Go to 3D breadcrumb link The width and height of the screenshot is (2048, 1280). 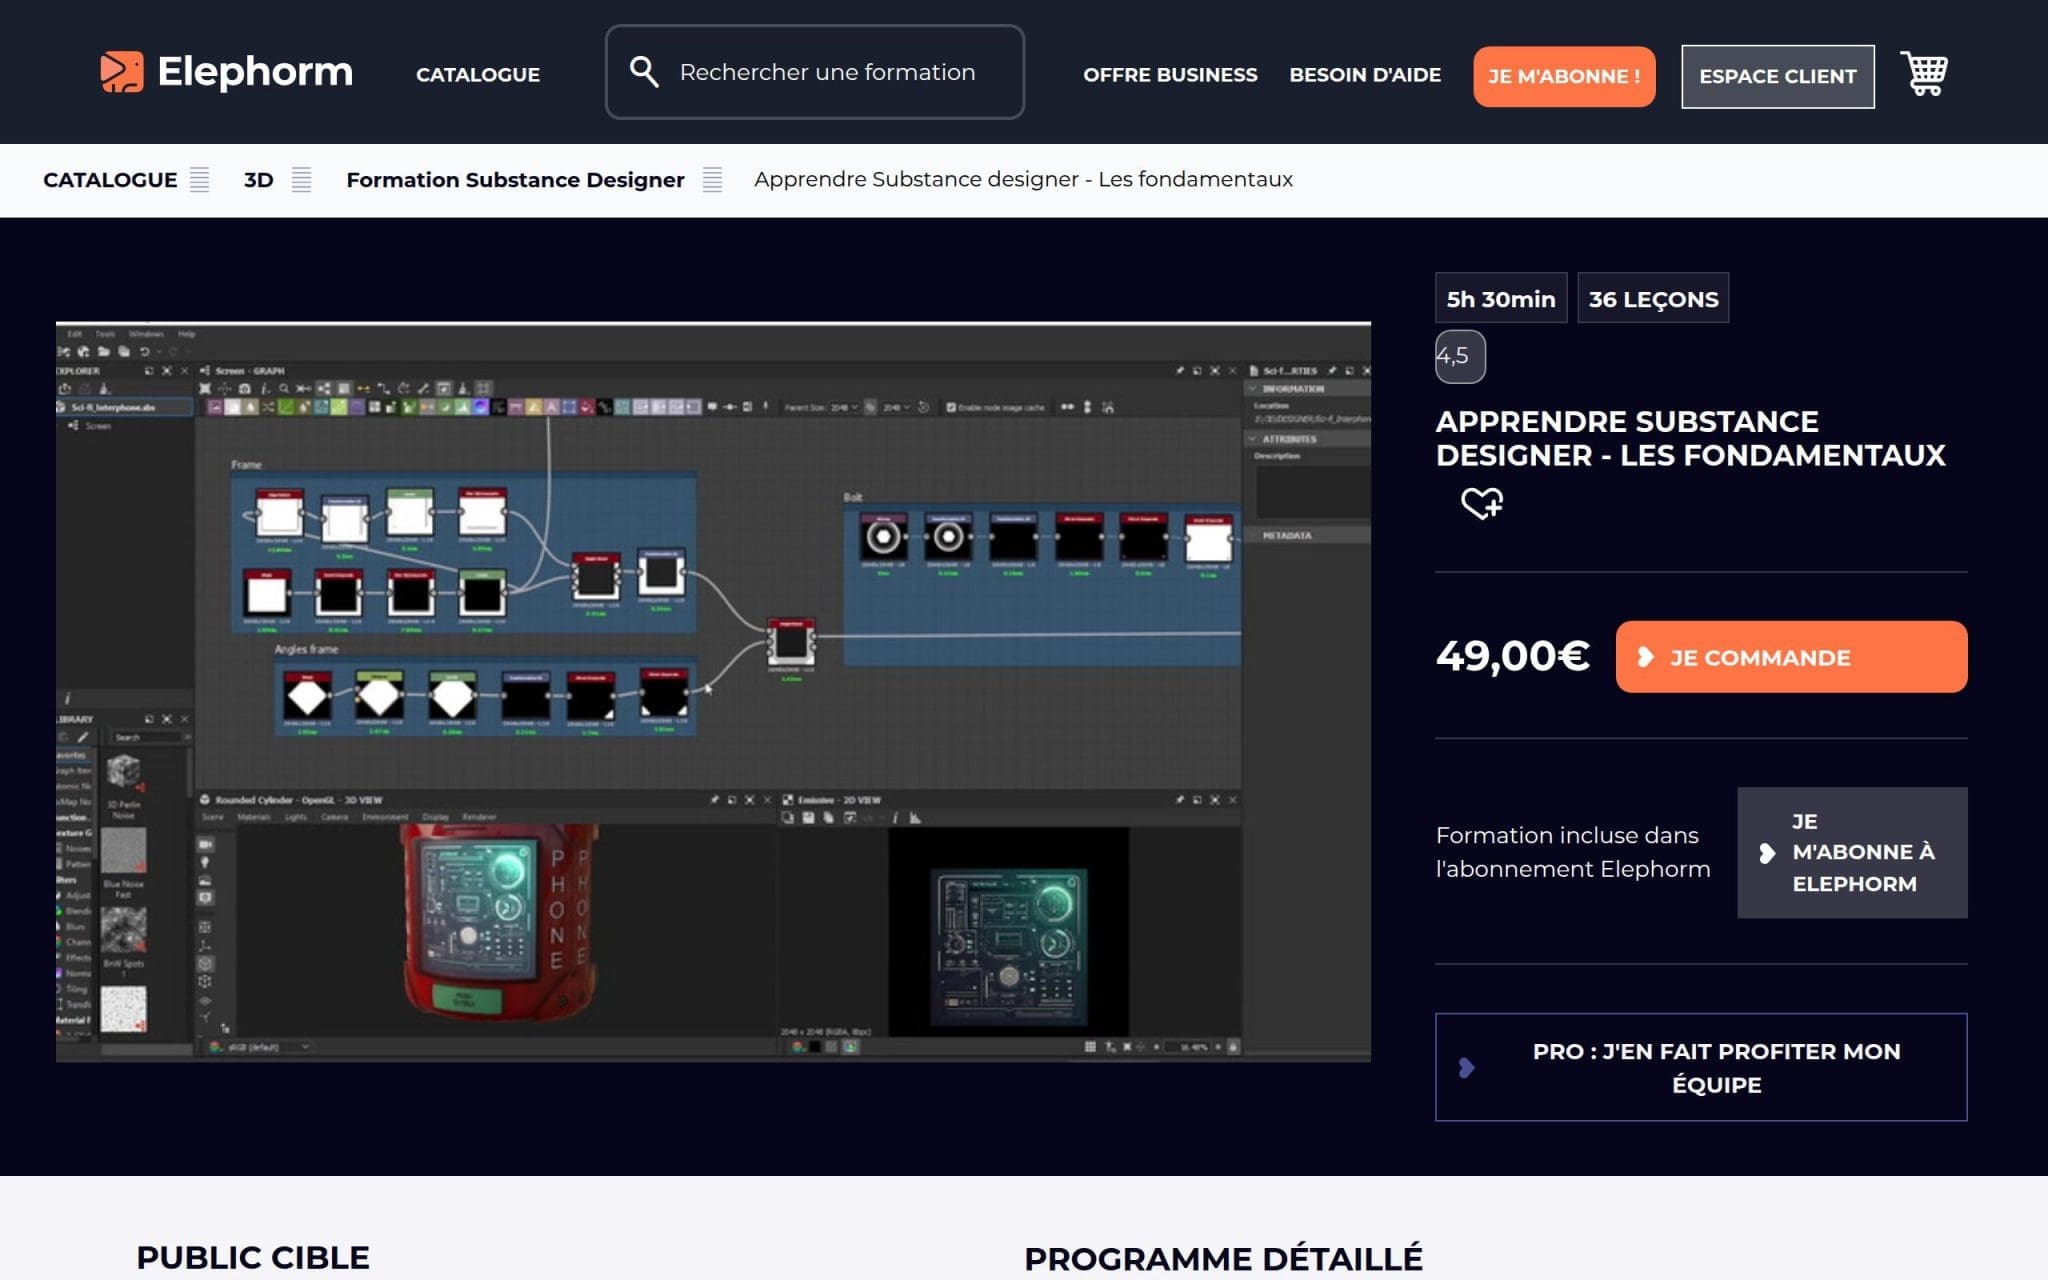259,180
